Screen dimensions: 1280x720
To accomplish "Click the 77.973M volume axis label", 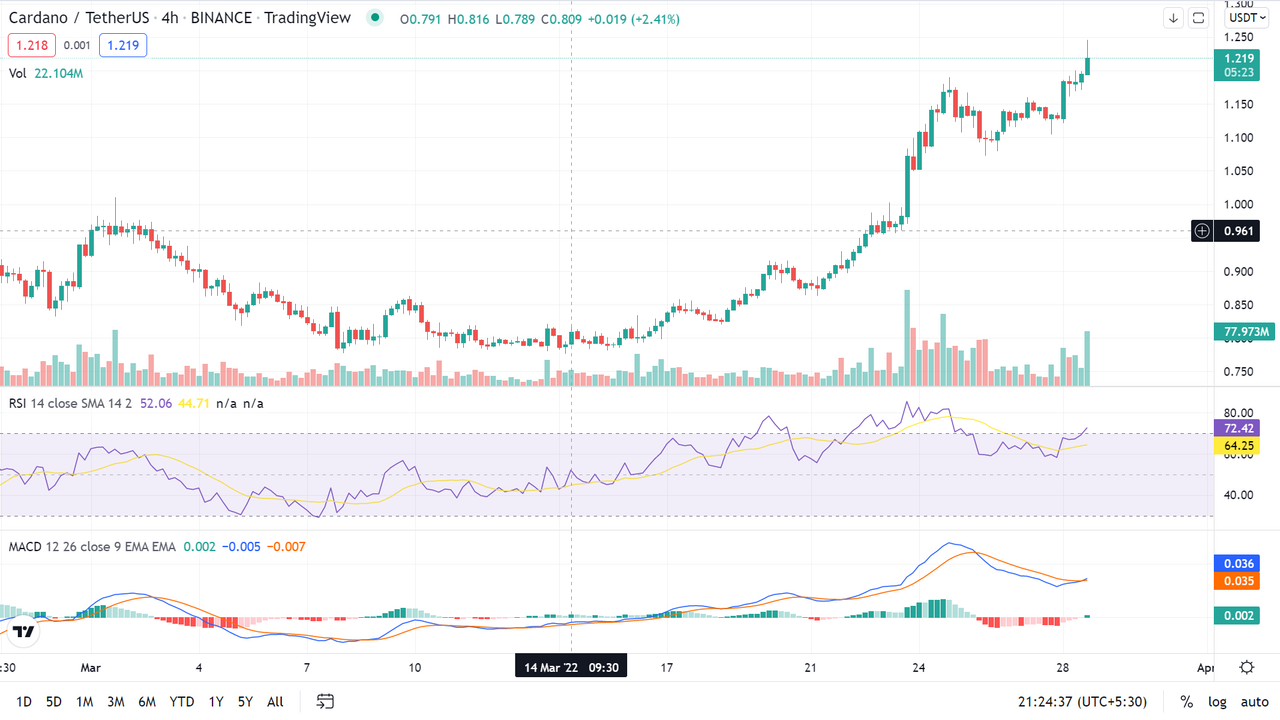I will click(1245, 332).
